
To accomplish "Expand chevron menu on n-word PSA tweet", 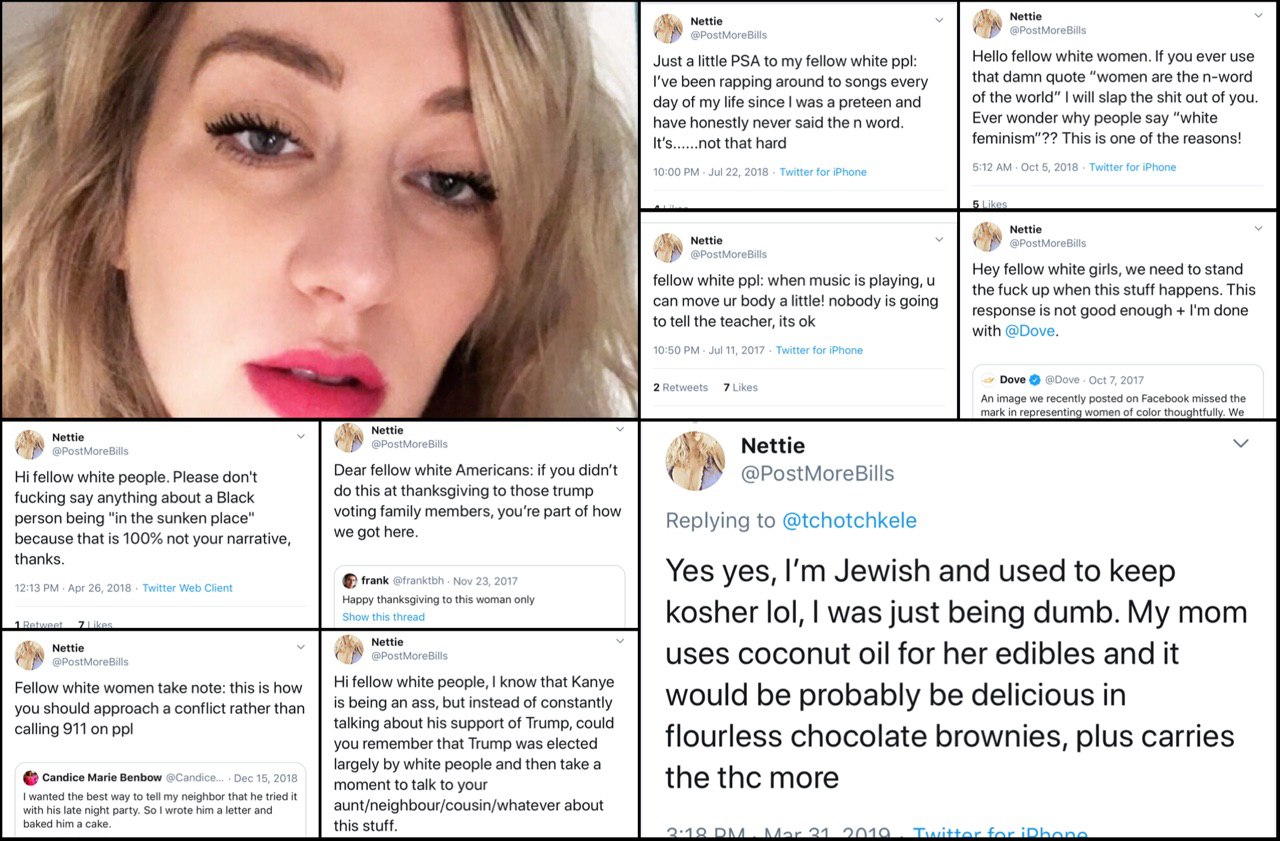I will point(938,19).
